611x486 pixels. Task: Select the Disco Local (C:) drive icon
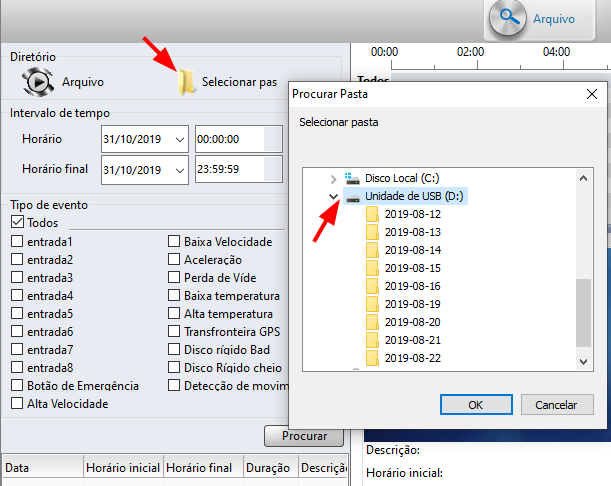[x=352, y=178]
